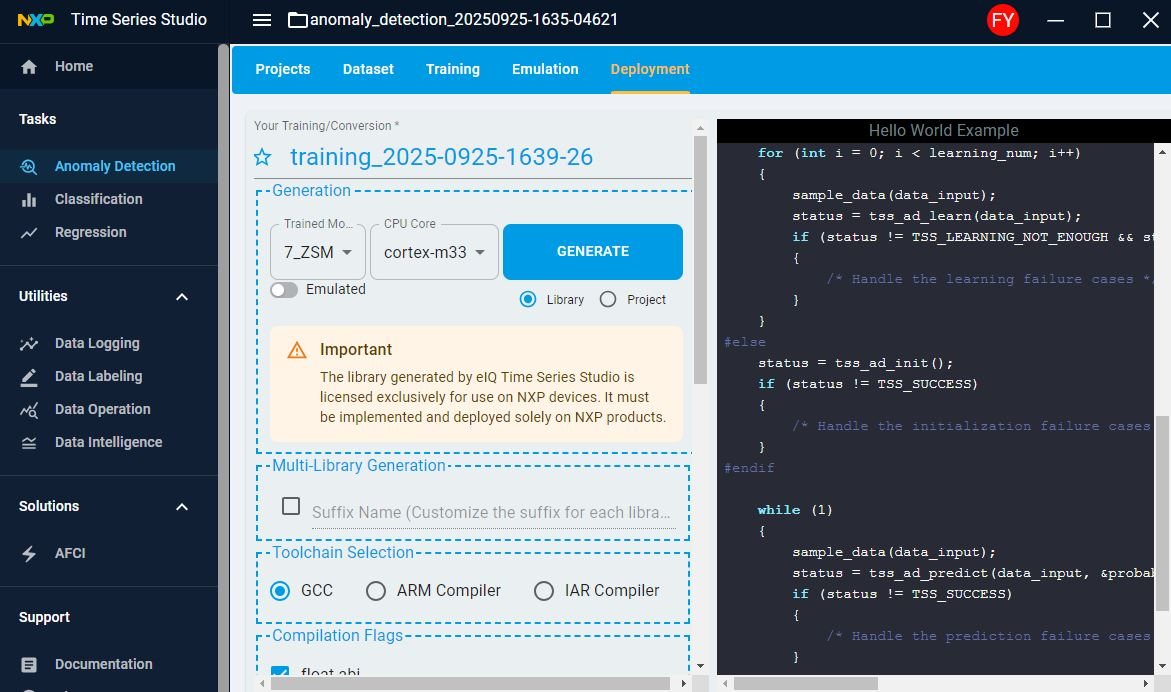Screen dimensions: 1171x692
Task: Click the Data Logging icon
Action: tap(29, 343)
